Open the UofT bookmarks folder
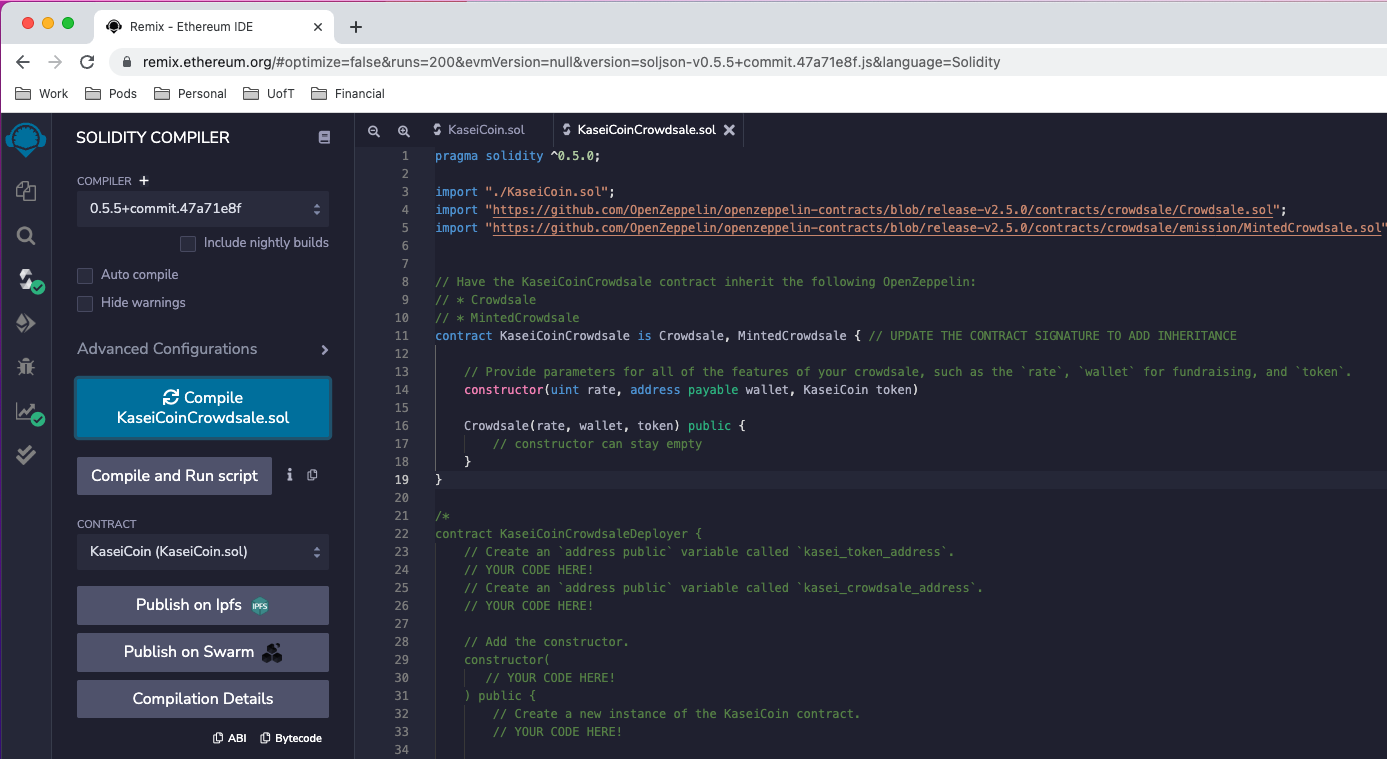This screenshot has width=1387, height=759. pyautogui.click(x=268, y=93)
